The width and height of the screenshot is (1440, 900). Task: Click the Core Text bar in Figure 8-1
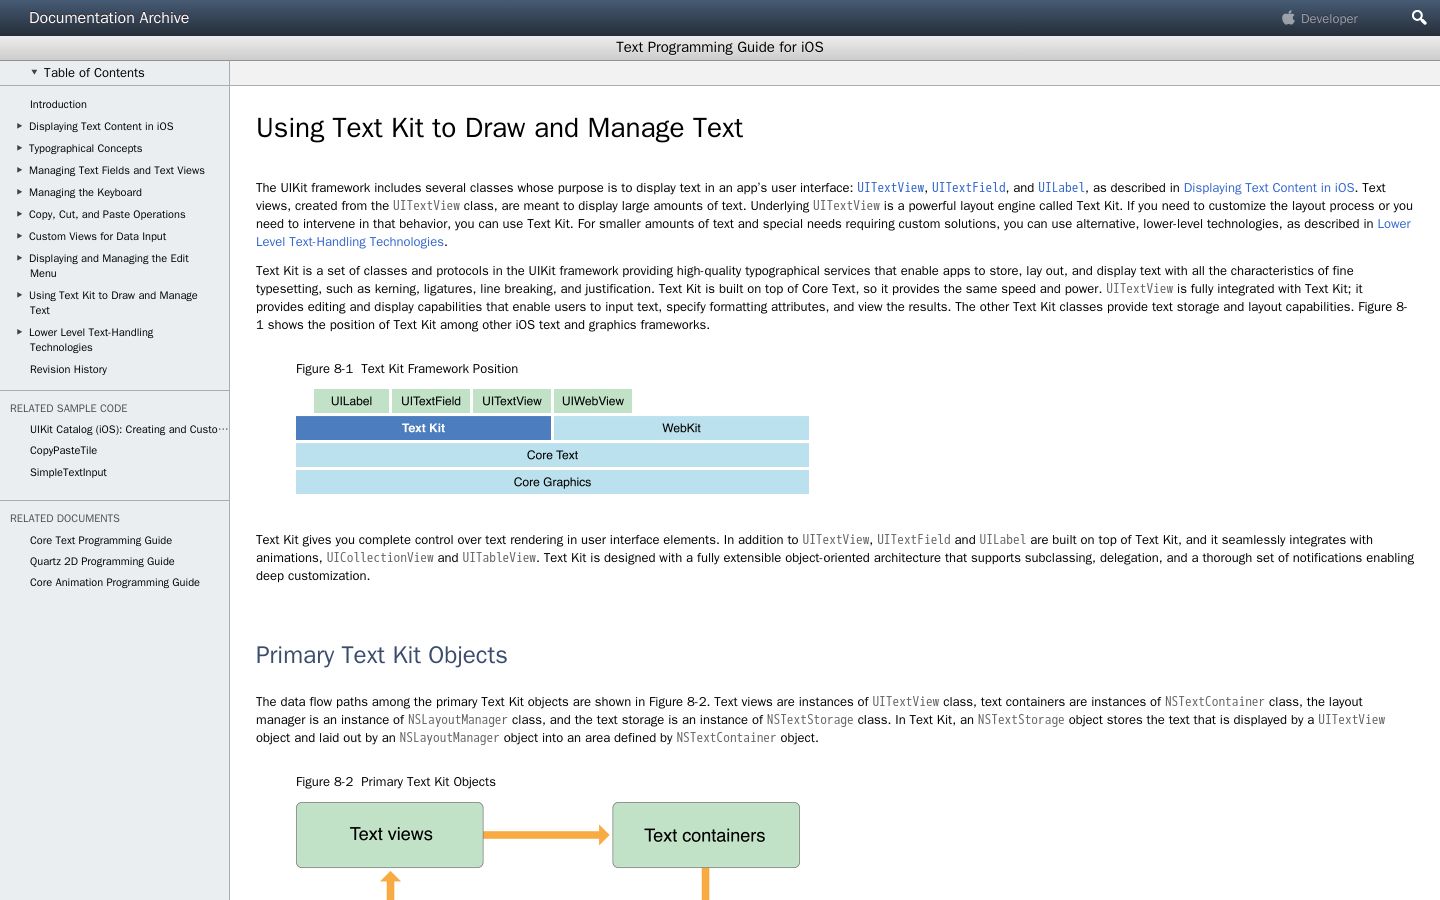tap(552, 455)
